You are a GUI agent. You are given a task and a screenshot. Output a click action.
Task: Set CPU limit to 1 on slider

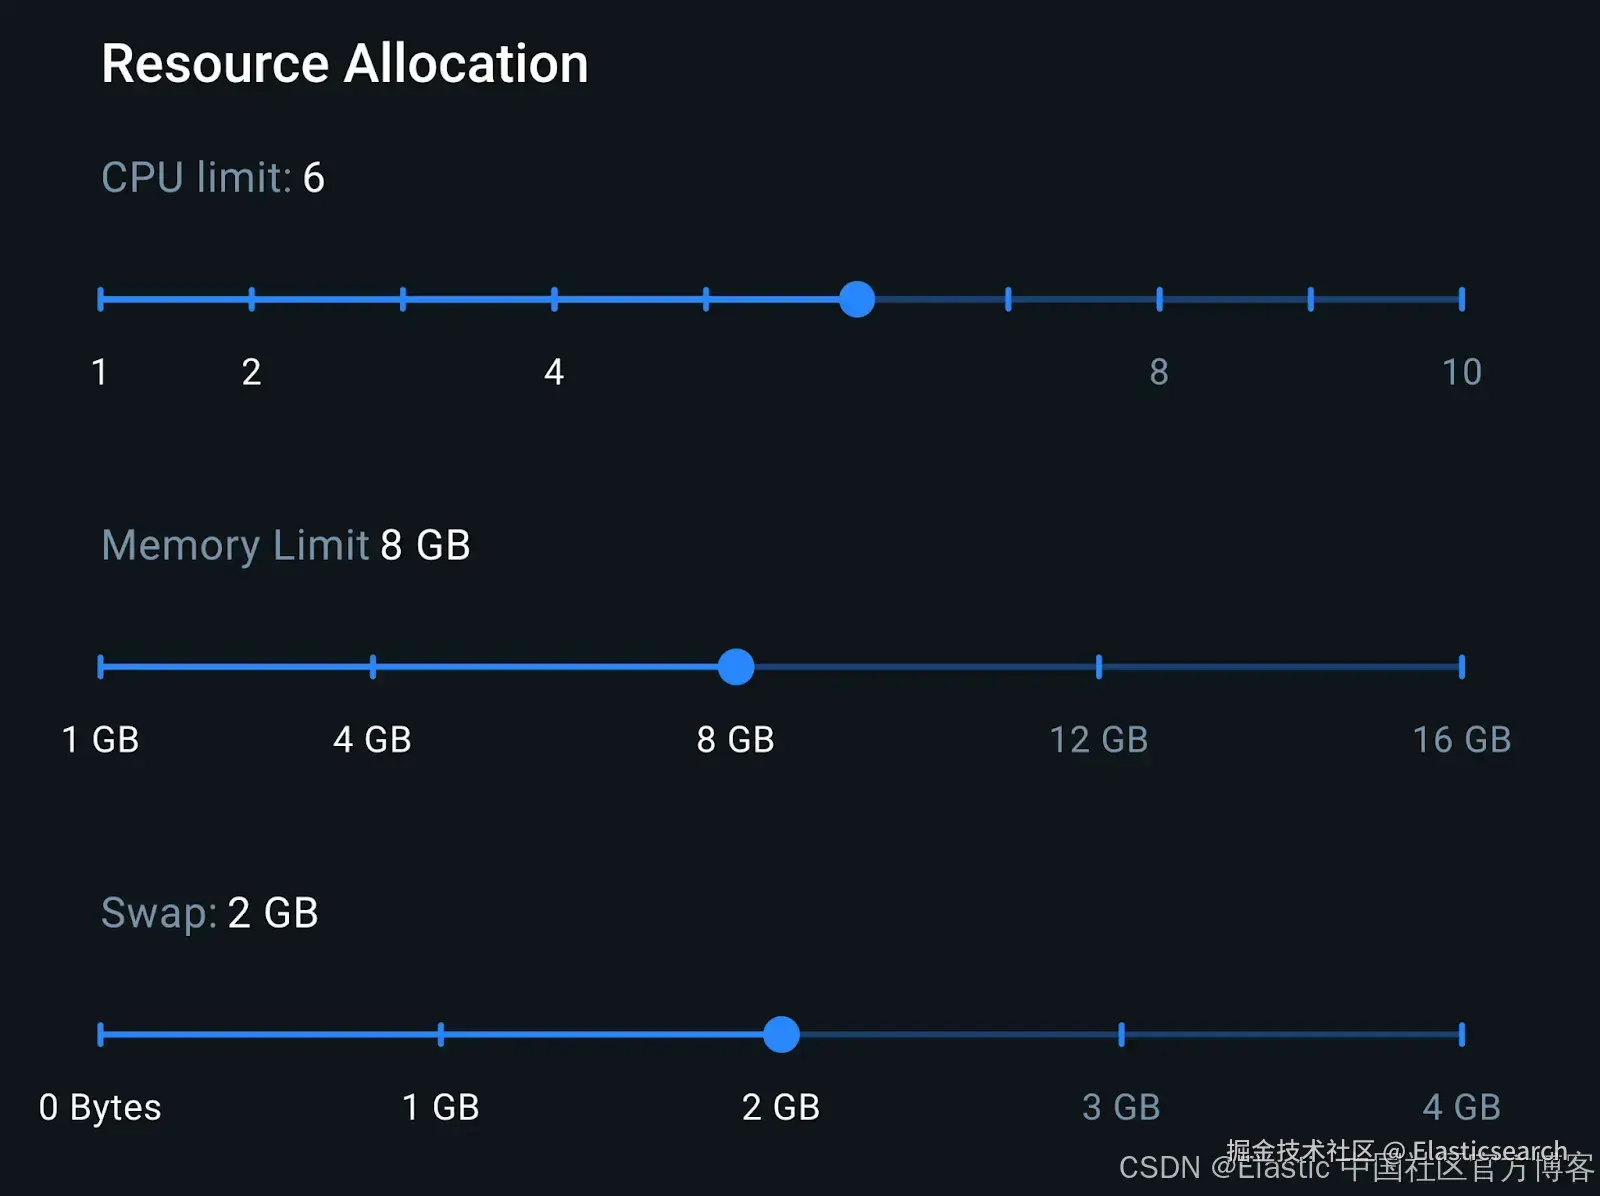[101, 299]
